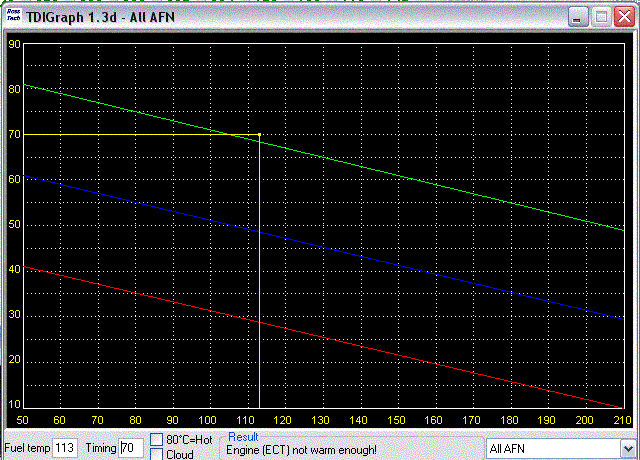Select the Timing value field
The width and height of the screenshot is (640, 460).
[131, 448]
